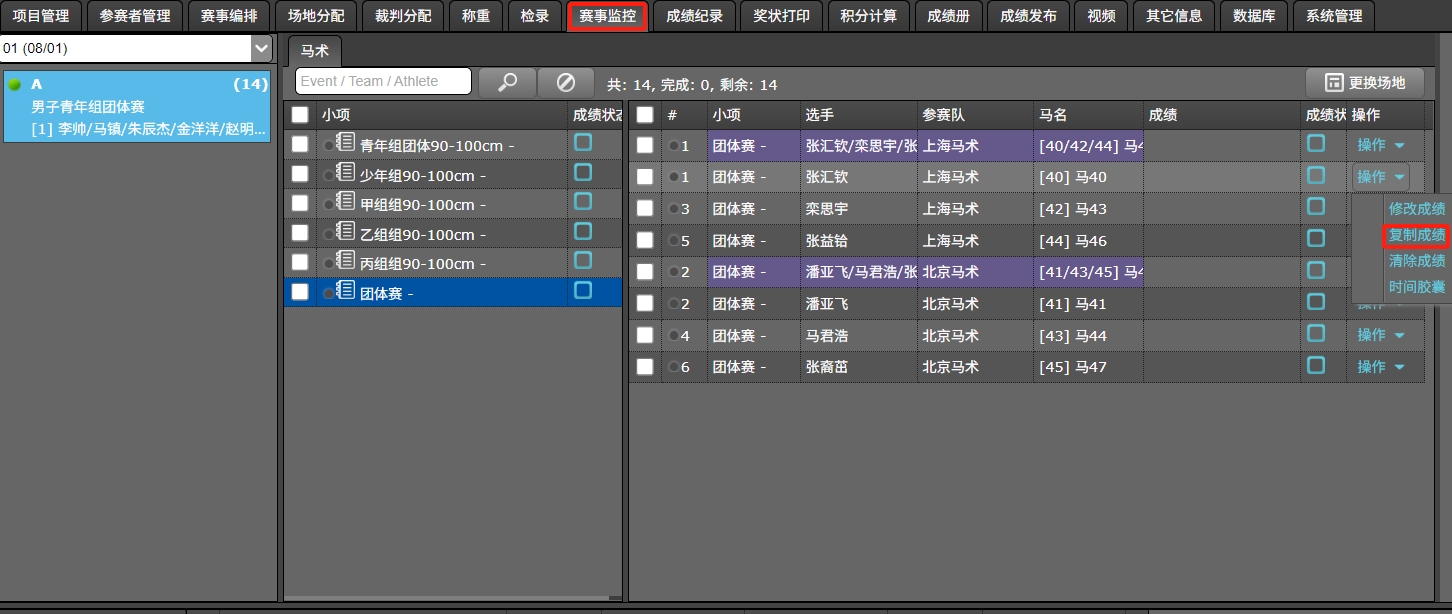Click result status icon in 马君浩 row

[x=1316, y=334]
